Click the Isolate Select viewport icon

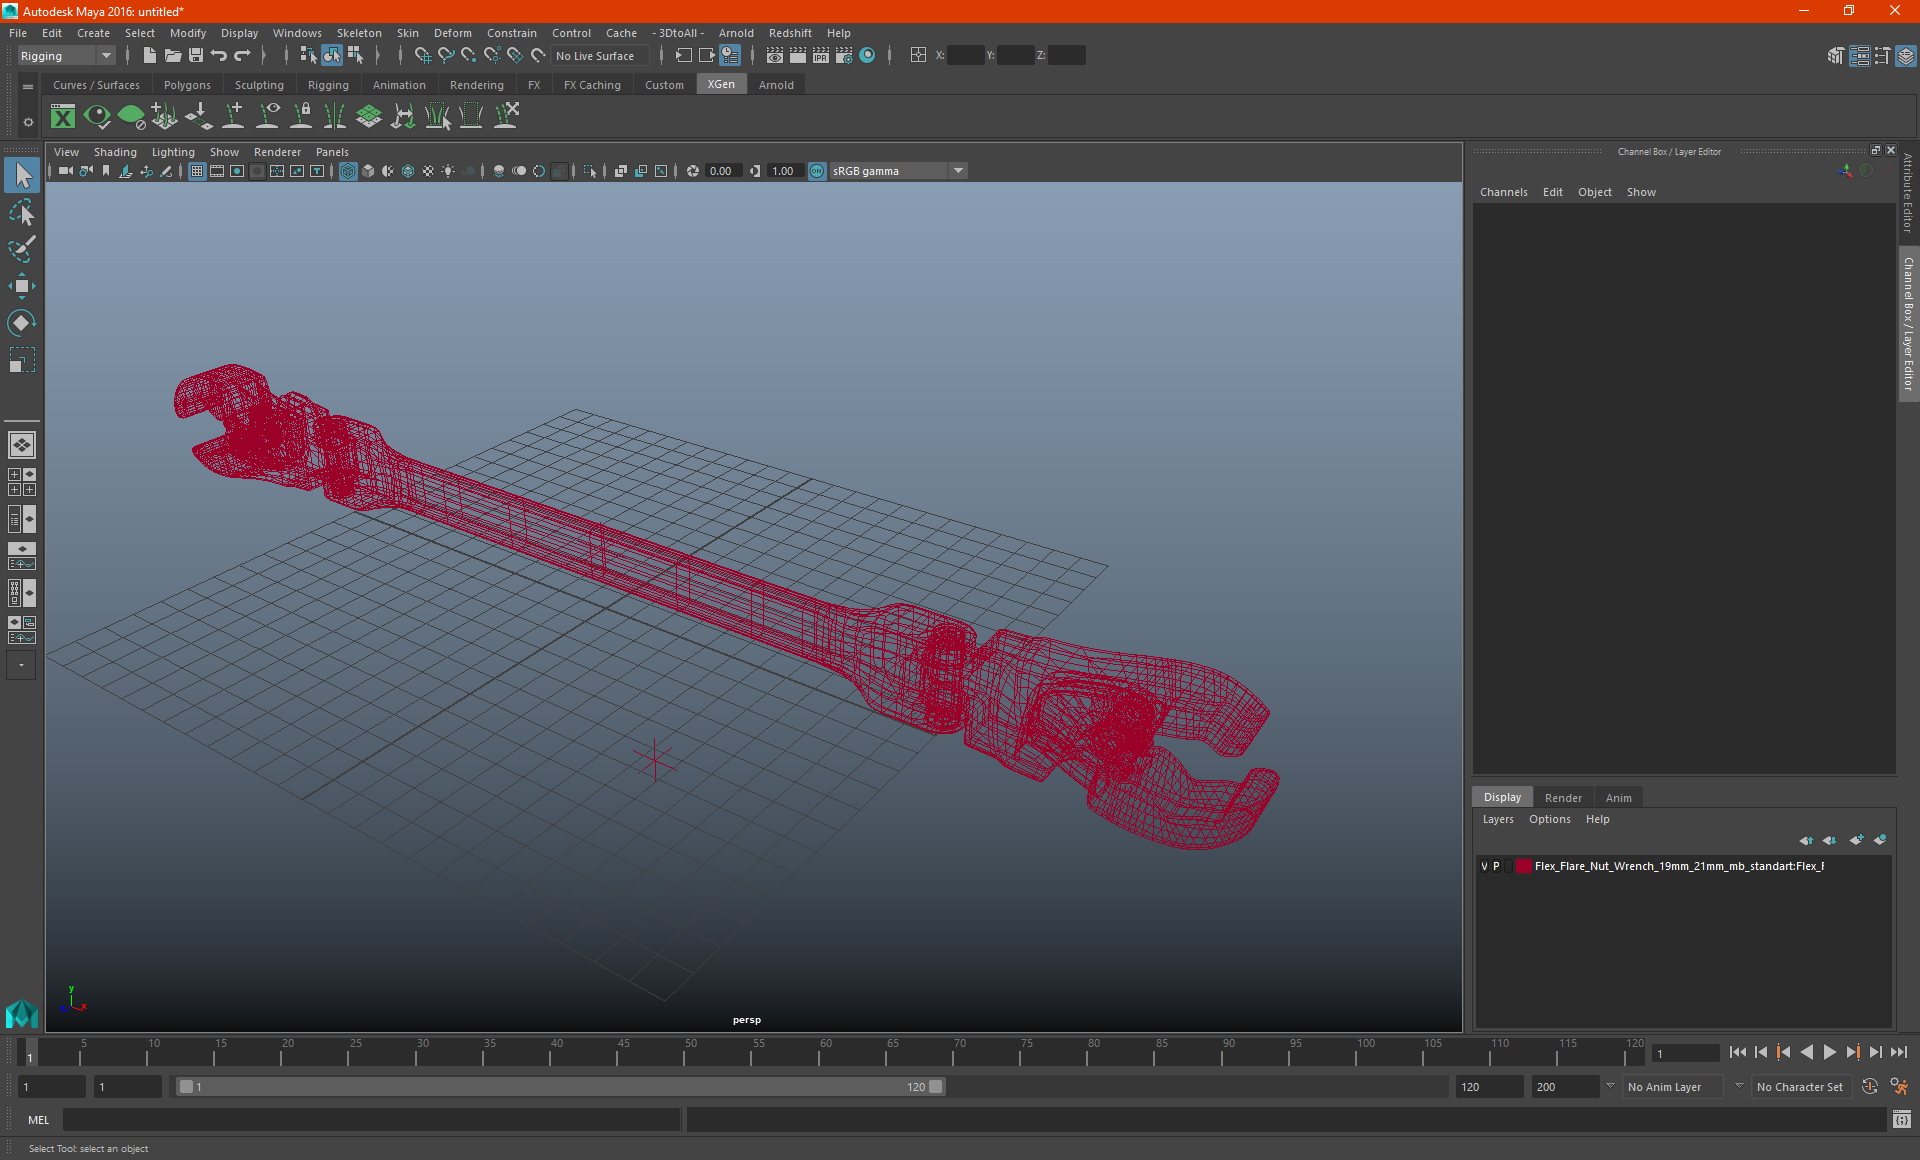(589, 171)
